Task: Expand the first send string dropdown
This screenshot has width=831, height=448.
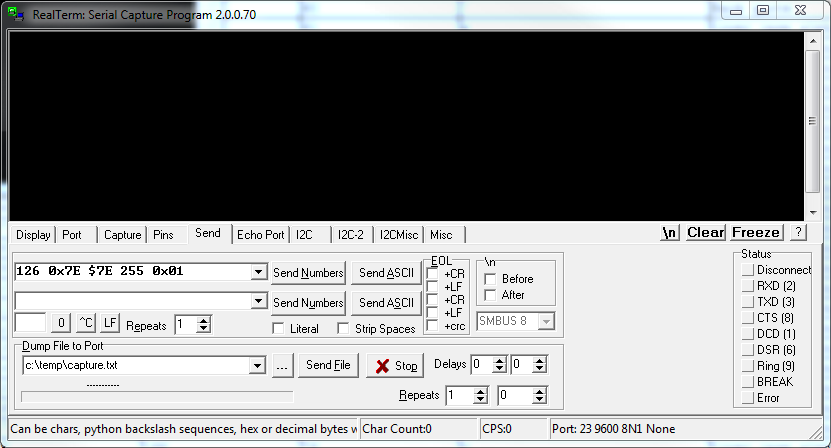Action: point(258,272)
